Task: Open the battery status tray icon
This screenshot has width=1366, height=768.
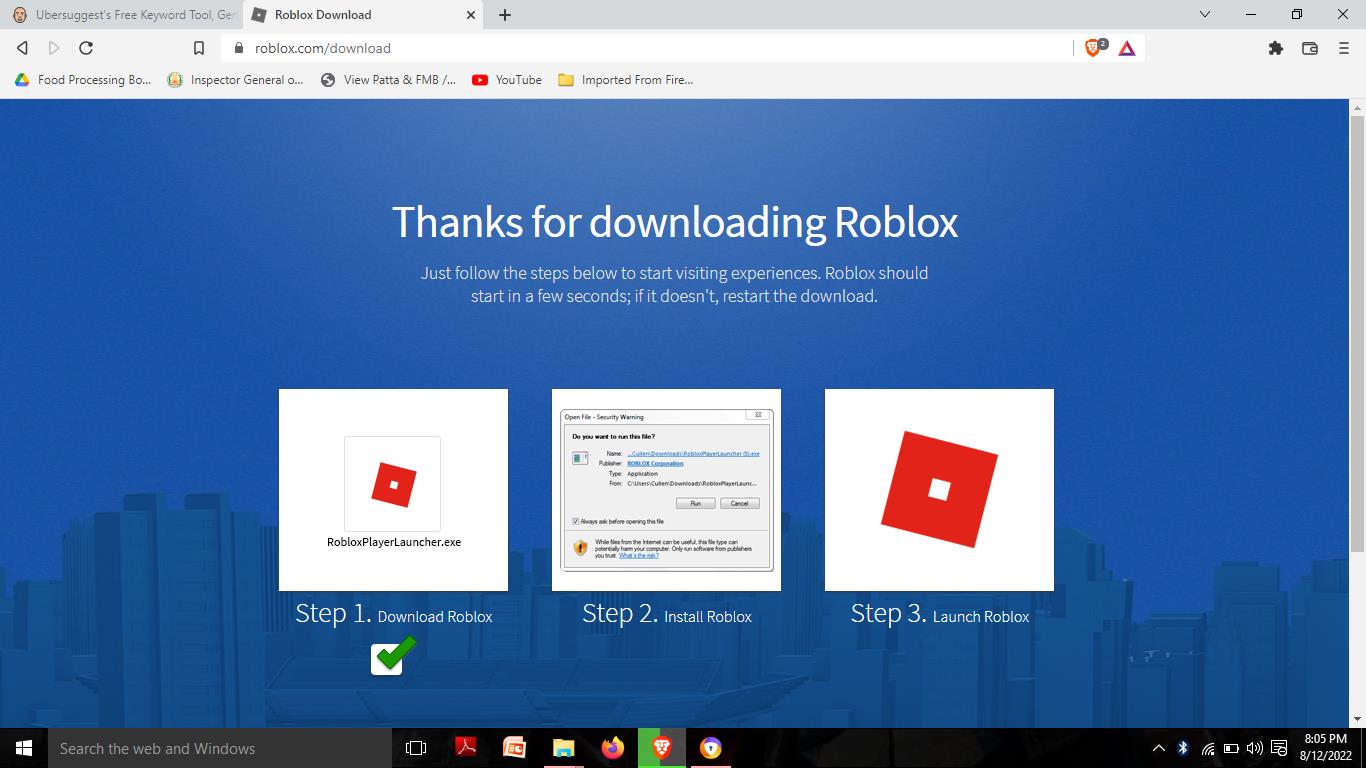Action: (x=1231, y=748)
